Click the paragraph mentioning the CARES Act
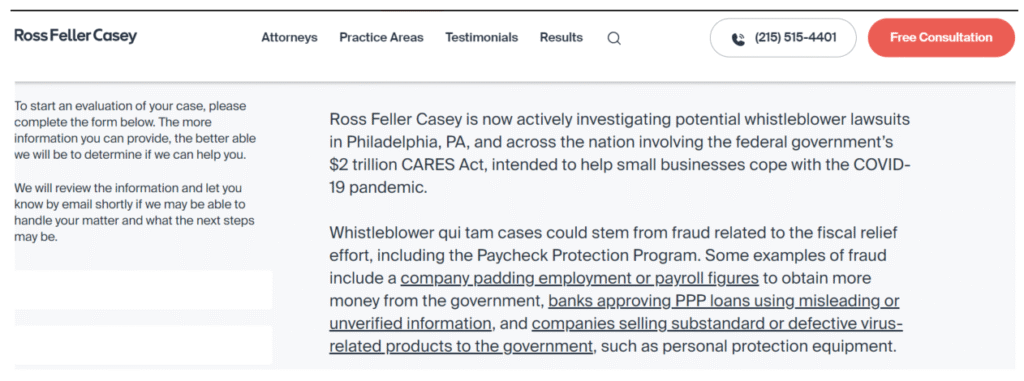This screenshot has height=381, width=1024. click(619, 154)
